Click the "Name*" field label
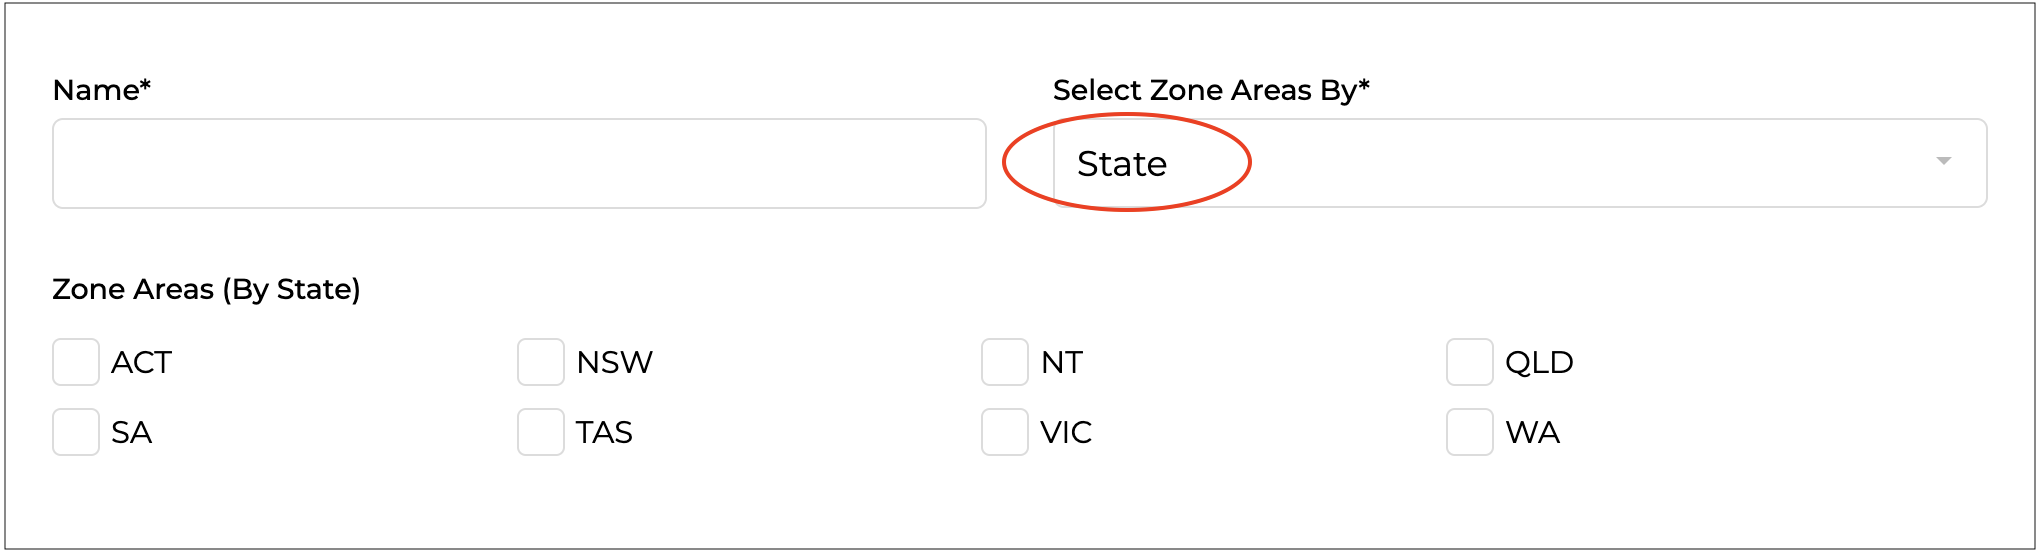 tap(102, 90)
